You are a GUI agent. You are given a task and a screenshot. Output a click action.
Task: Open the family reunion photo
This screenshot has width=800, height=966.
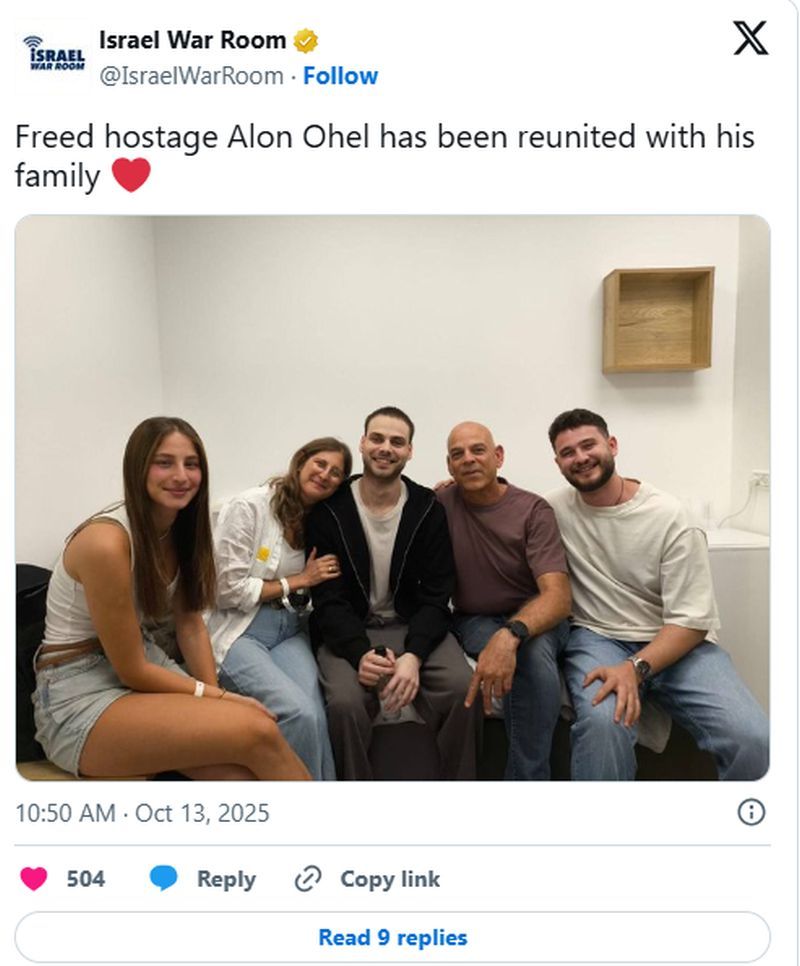pos(392,497)
